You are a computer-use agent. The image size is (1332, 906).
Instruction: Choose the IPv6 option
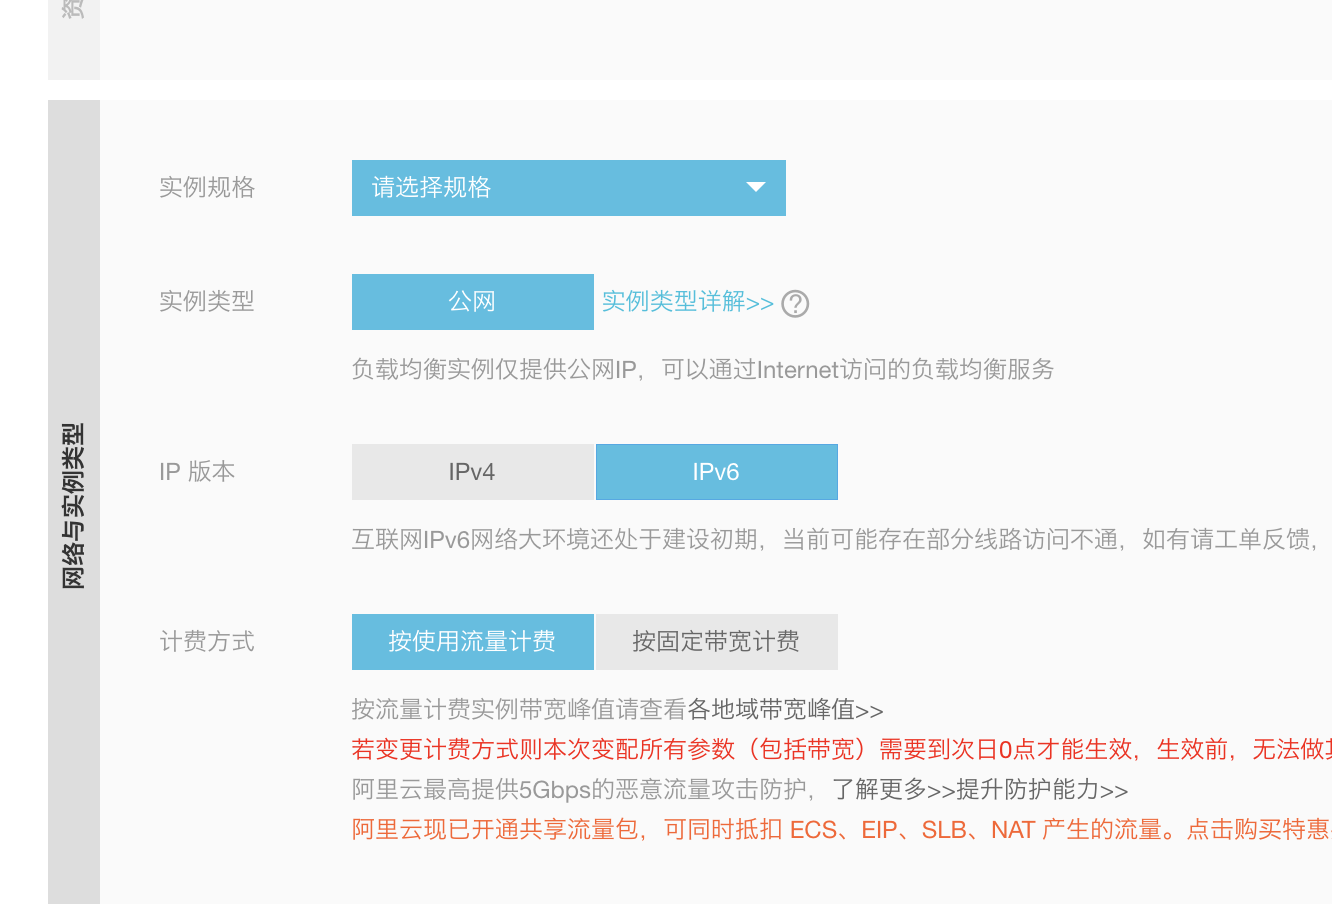pyautogui.click(x=716, y=472)
